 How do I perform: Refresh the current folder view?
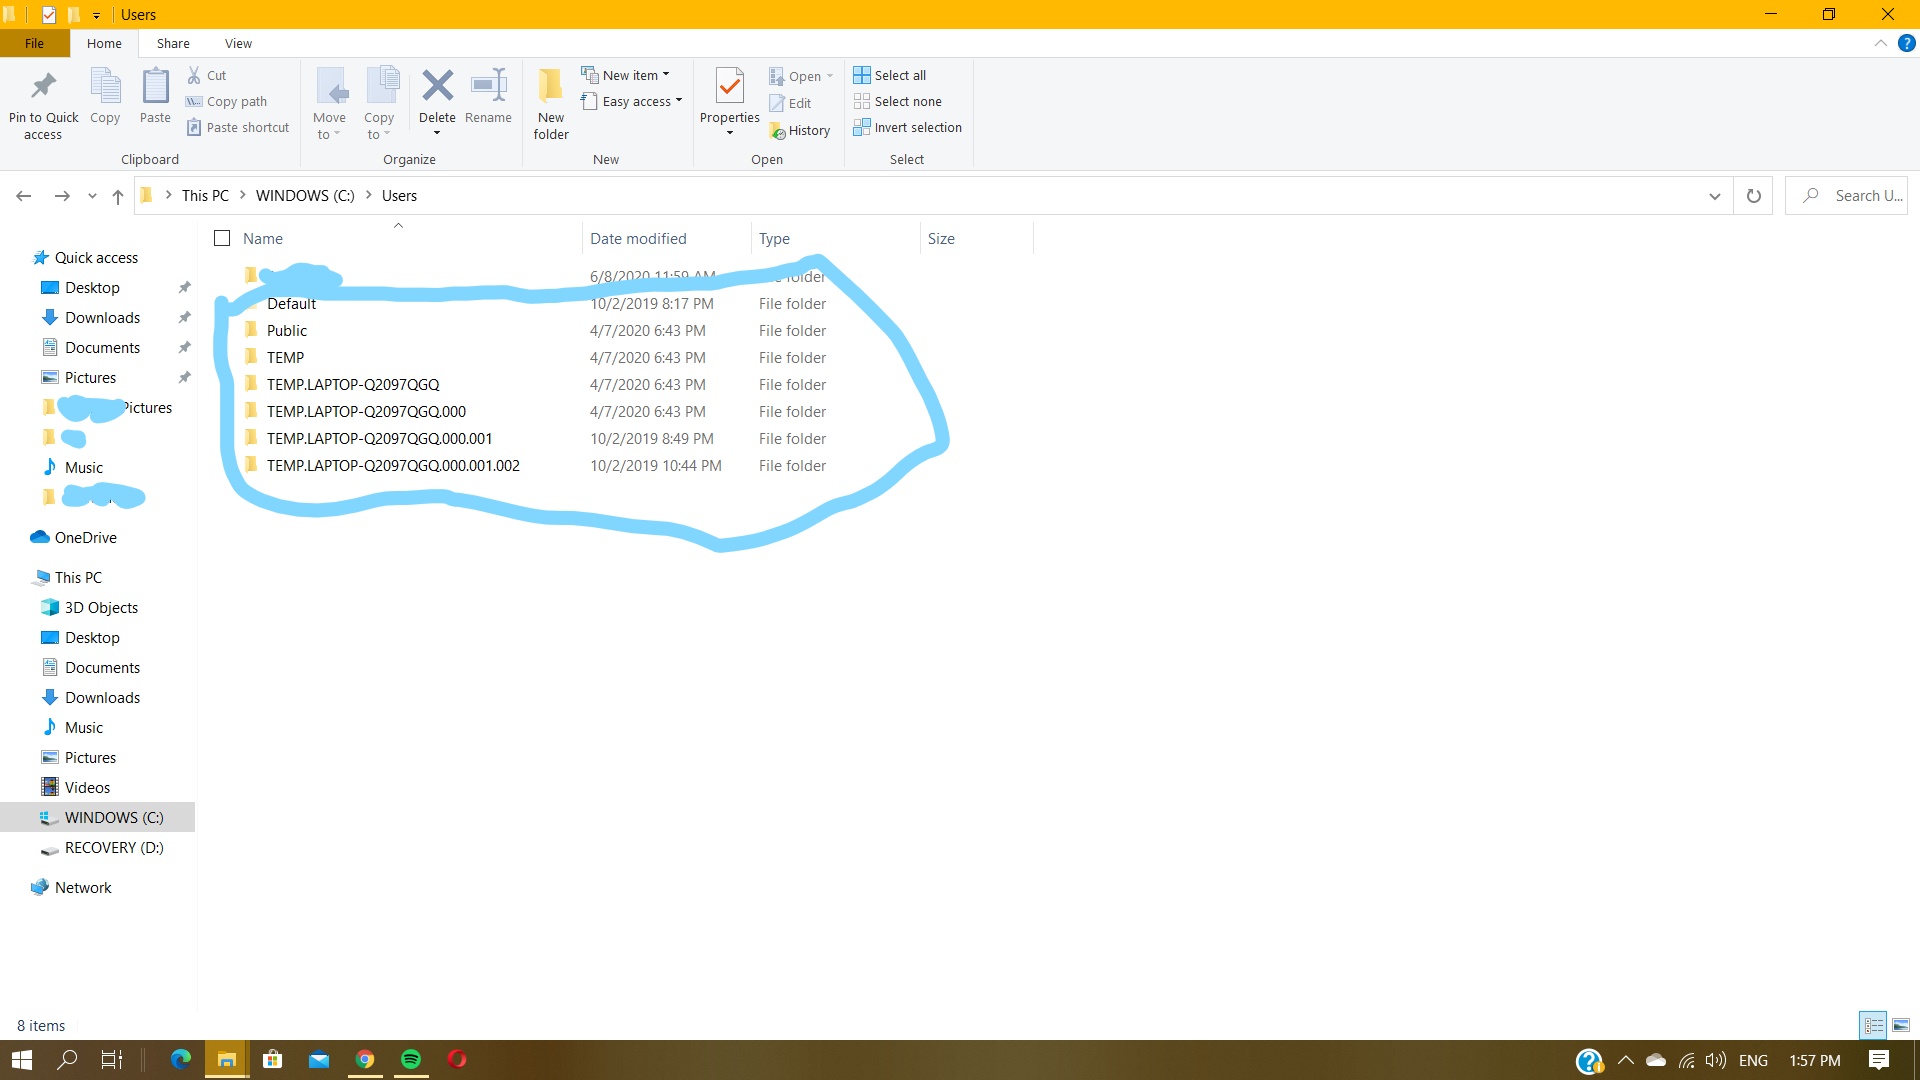(x=1753, y=196)
